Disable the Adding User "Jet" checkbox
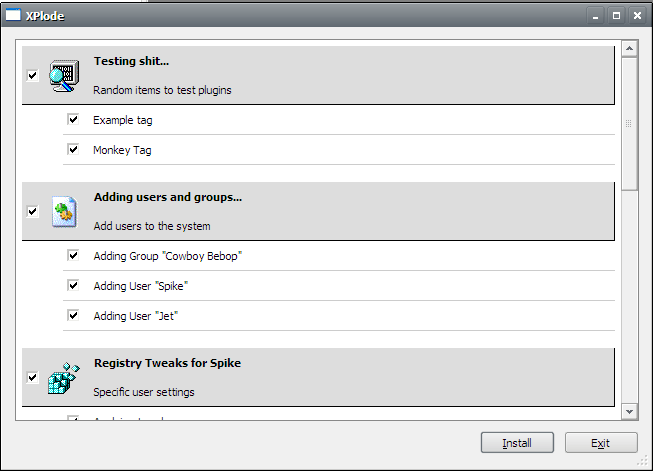The image size is (653, 471). tap(73, 315)
